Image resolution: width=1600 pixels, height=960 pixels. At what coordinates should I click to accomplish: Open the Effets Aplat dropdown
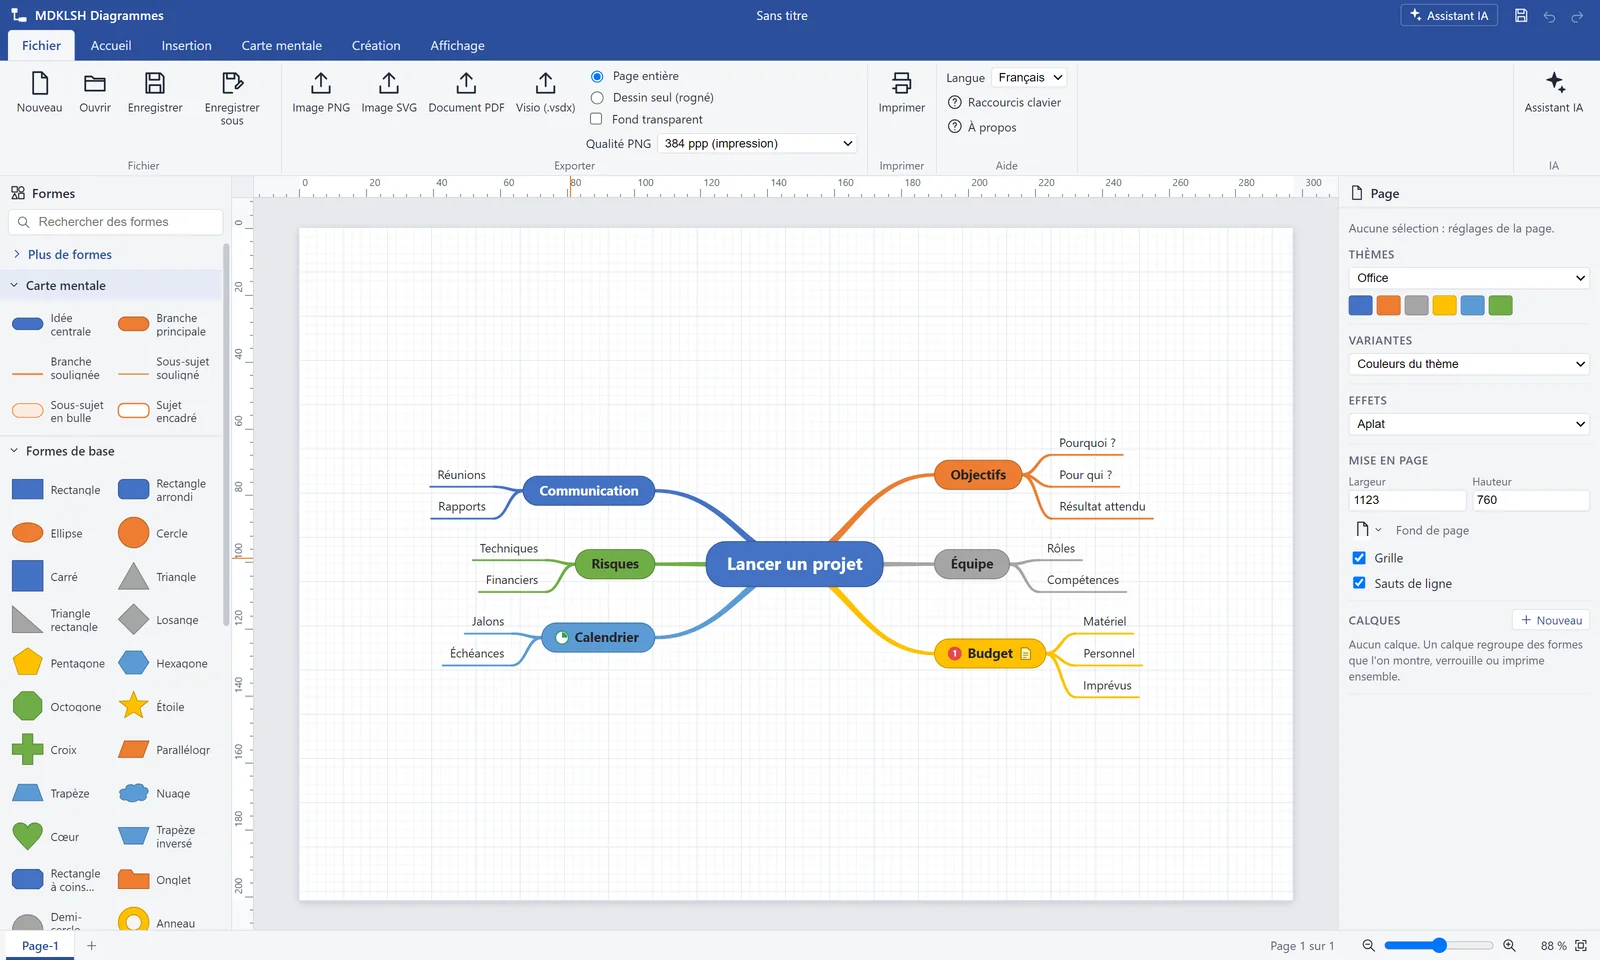1469,424
